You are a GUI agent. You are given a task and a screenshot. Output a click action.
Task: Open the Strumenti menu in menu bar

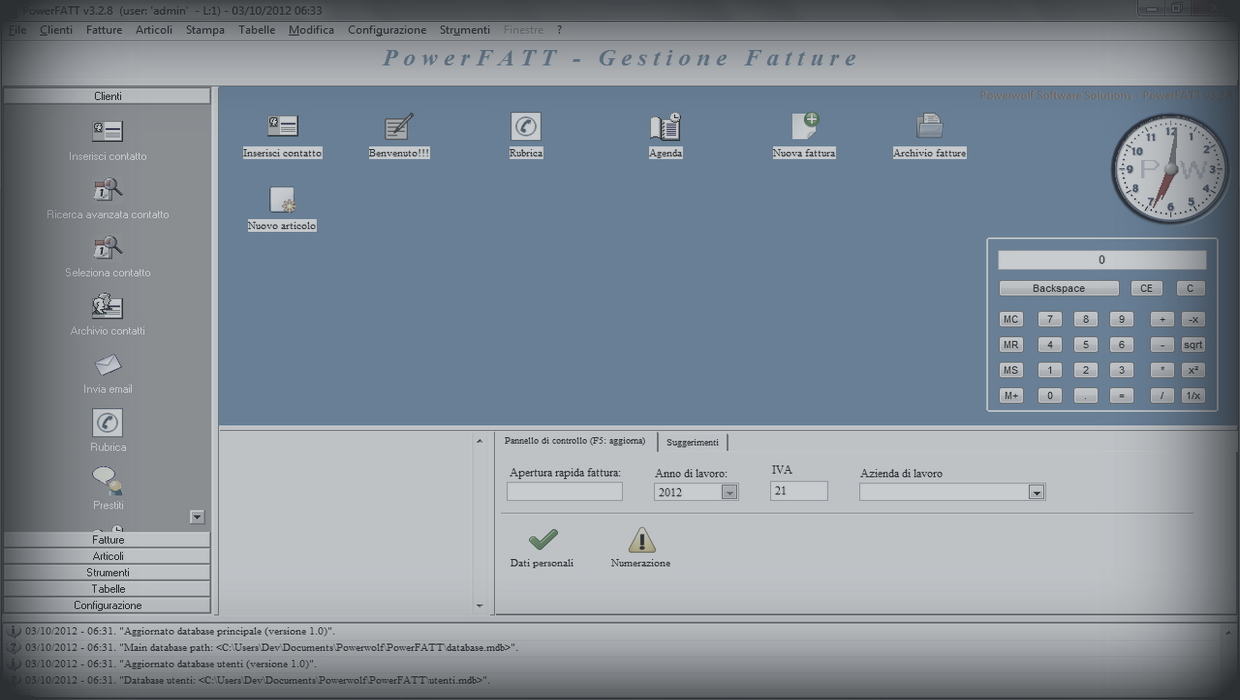point(465,30)
